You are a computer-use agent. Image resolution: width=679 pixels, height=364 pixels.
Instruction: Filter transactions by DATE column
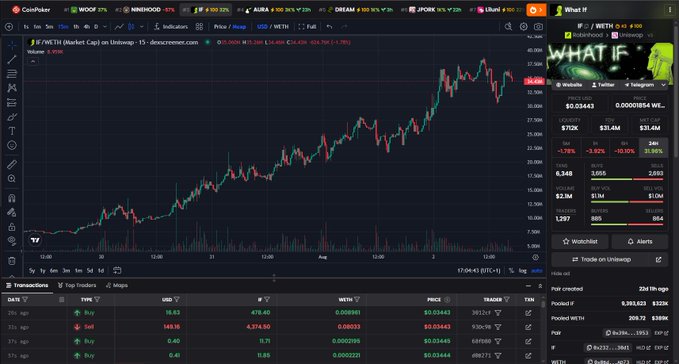pyautogui.click(x=25, y=300)
